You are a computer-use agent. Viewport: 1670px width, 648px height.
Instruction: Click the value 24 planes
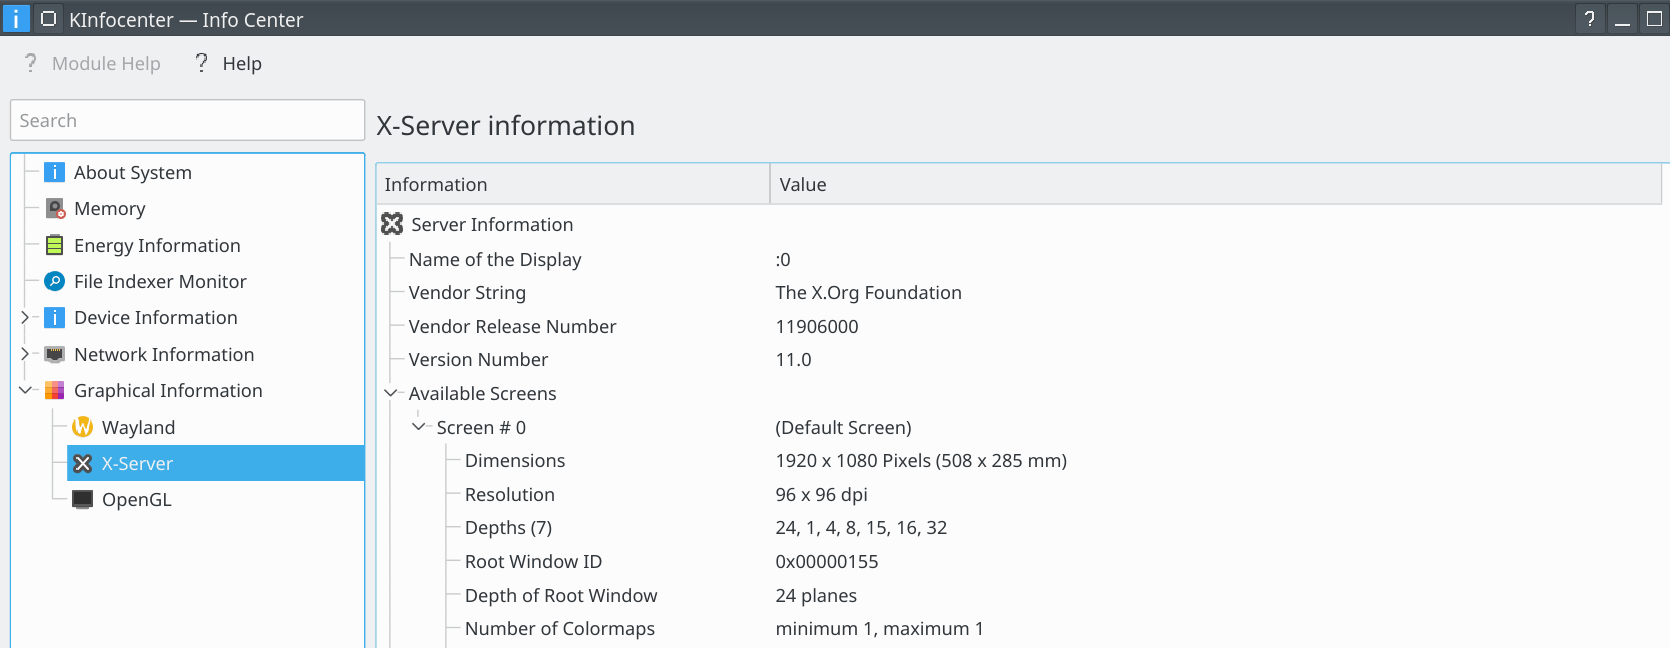[x=816, y=596]
